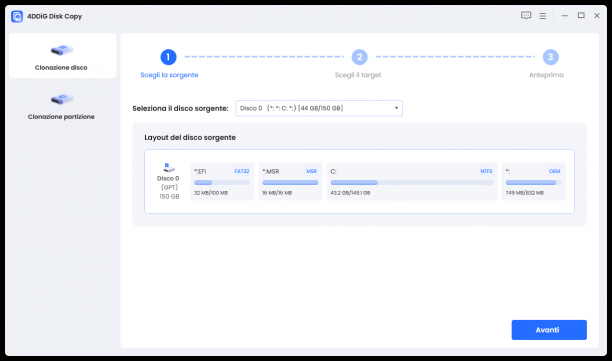Maximize the 4DDiG window
The image size is (612, 361).
(581, 16)
